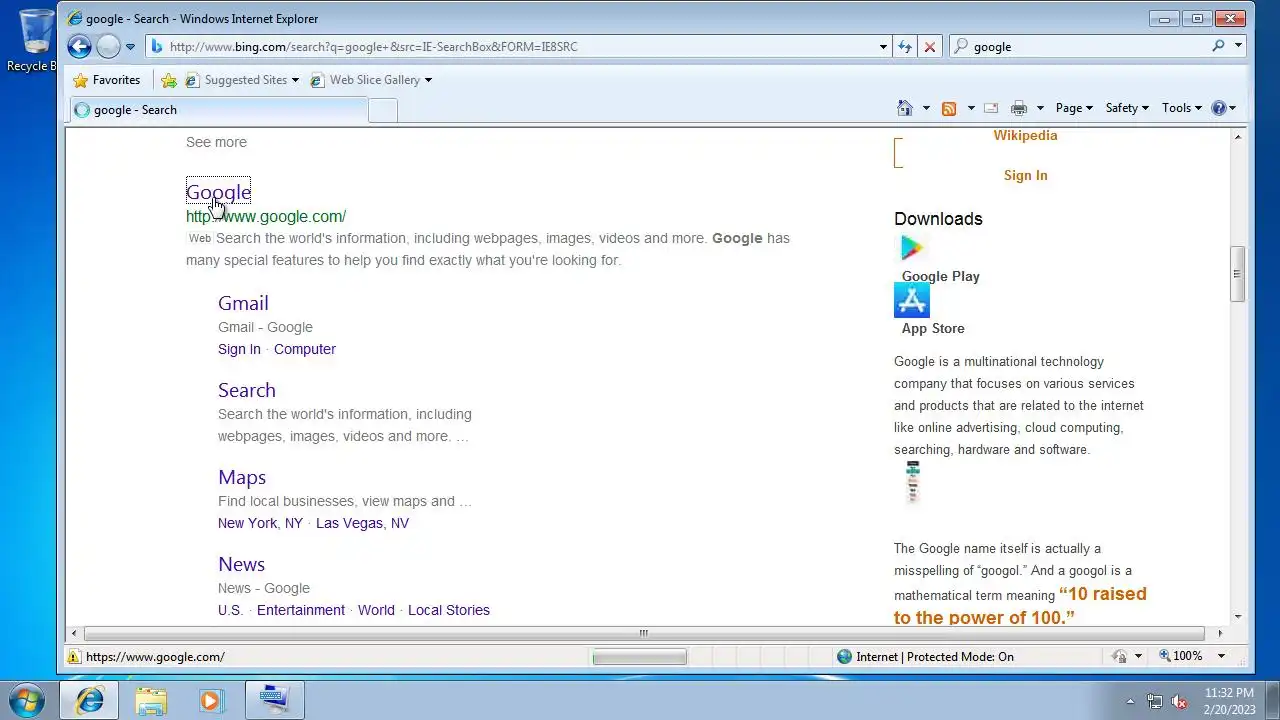
Task: Open the Page menu
Action: pos(1074,108)
